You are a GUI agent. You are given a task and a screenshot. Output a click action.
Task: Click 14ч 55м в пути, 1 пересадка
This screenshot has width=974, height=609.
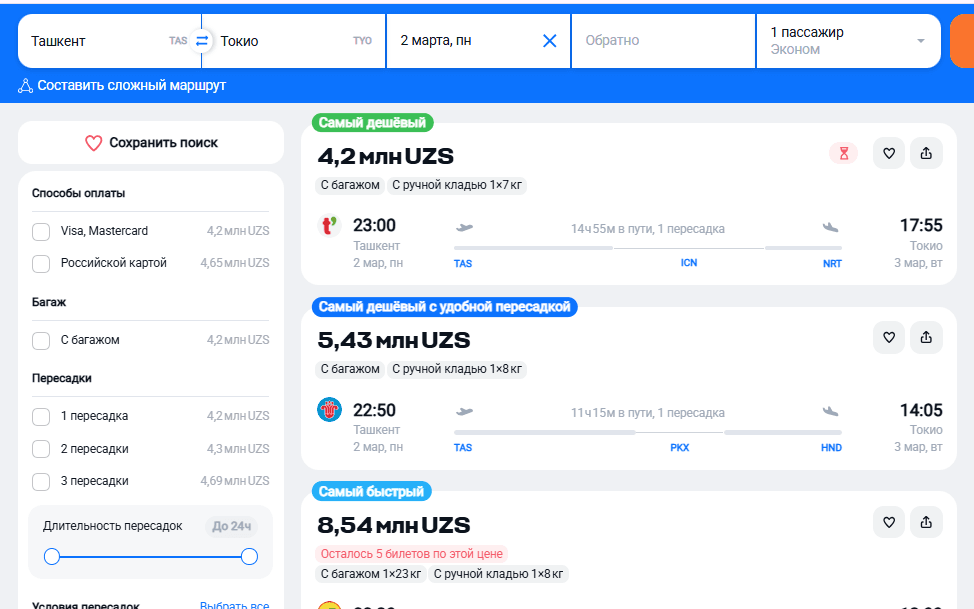(647, 229)
